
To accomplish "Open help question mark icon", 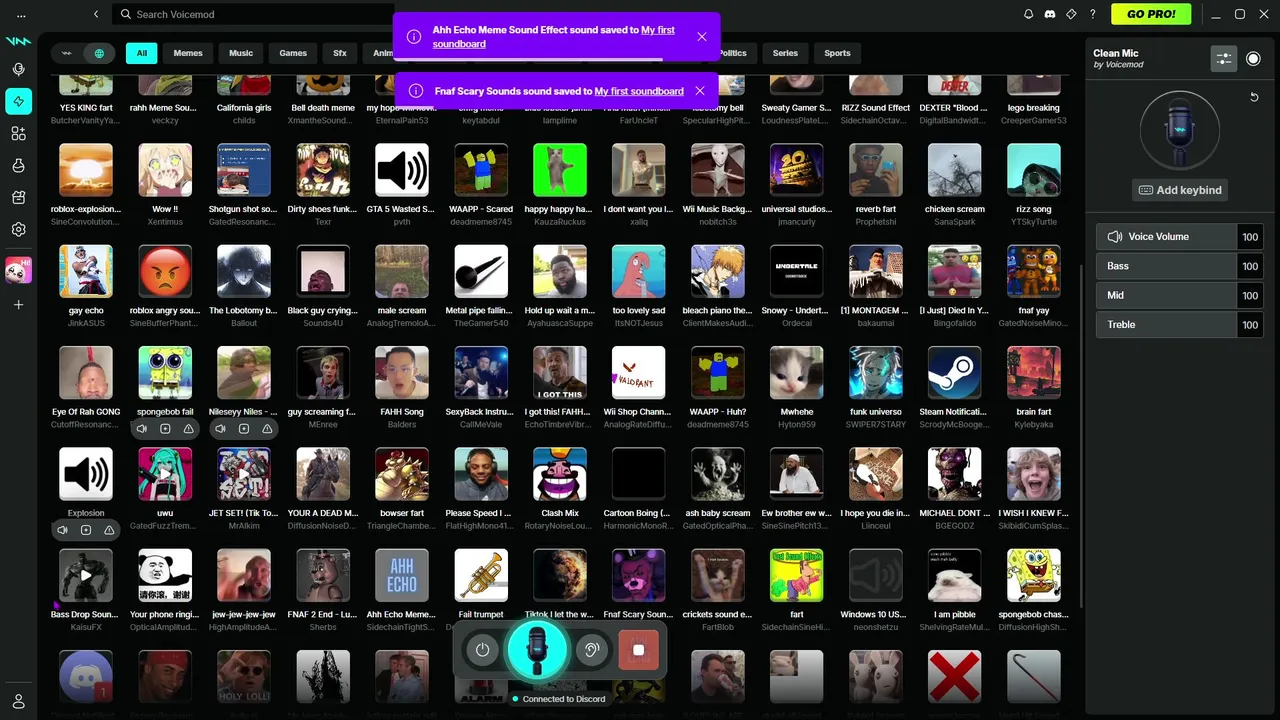I will (x=1092, y=14).
